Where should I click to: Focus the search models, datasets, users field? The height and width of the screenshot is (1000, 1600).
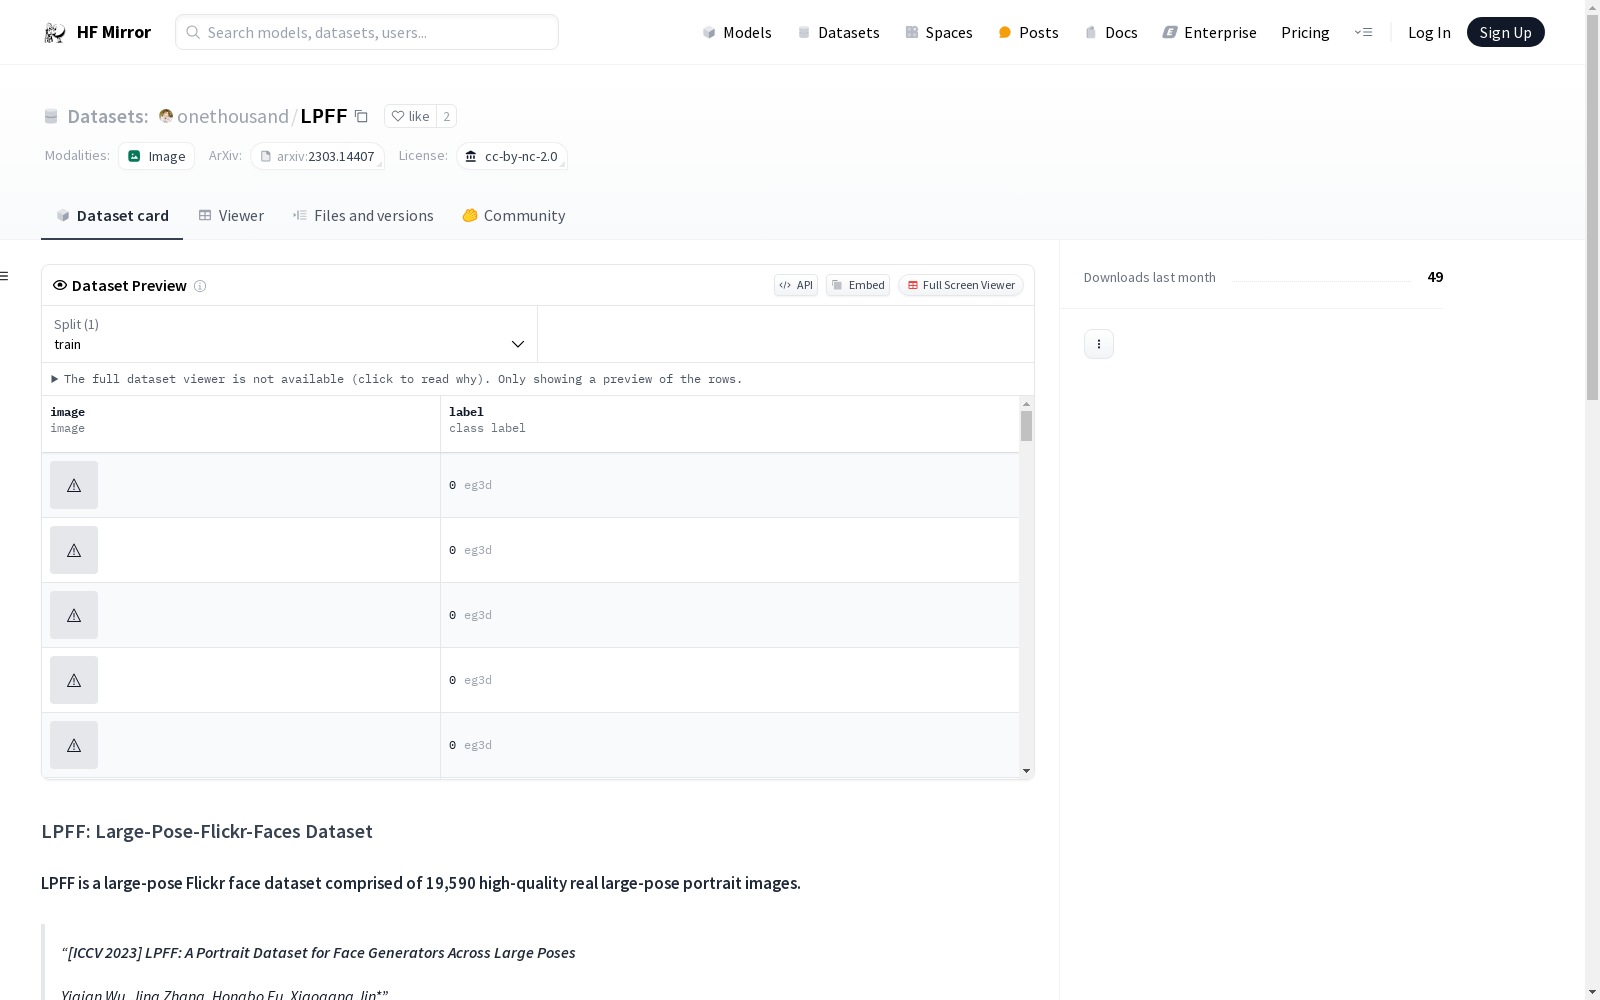pos(367,32)
